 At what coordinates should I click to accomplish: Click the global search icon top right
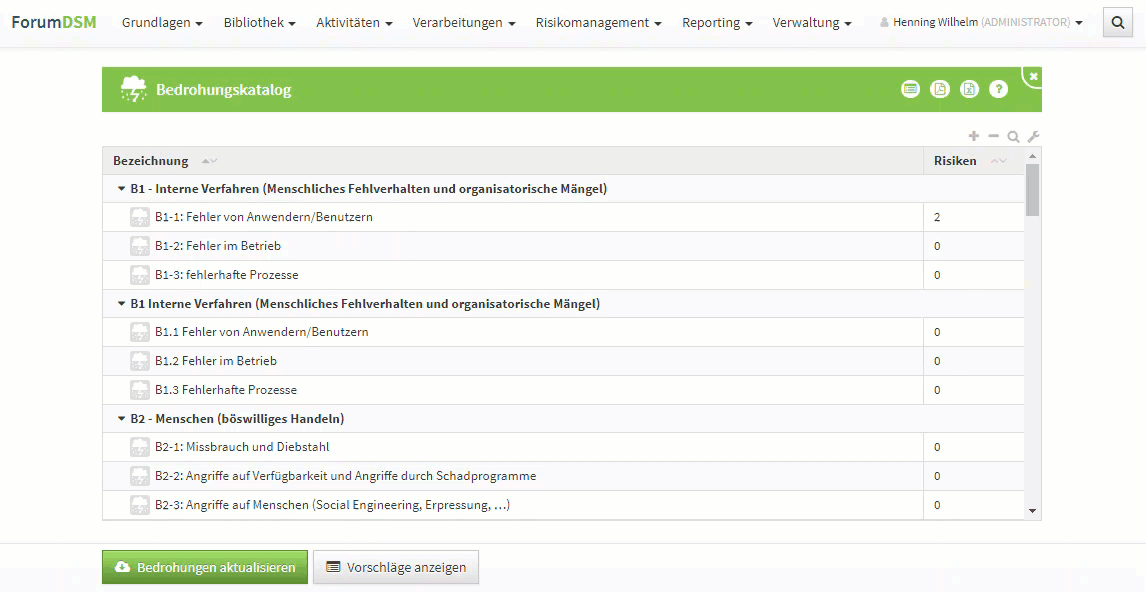click(x=1117, y=21)
